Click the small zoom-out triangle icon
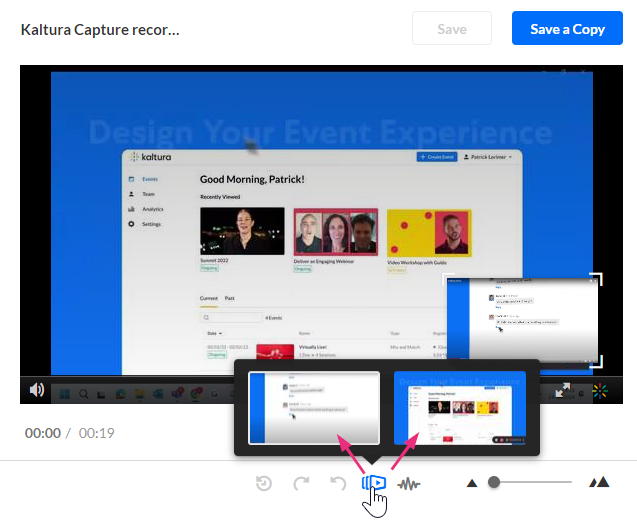637x529 pixels. coord(471,483)
